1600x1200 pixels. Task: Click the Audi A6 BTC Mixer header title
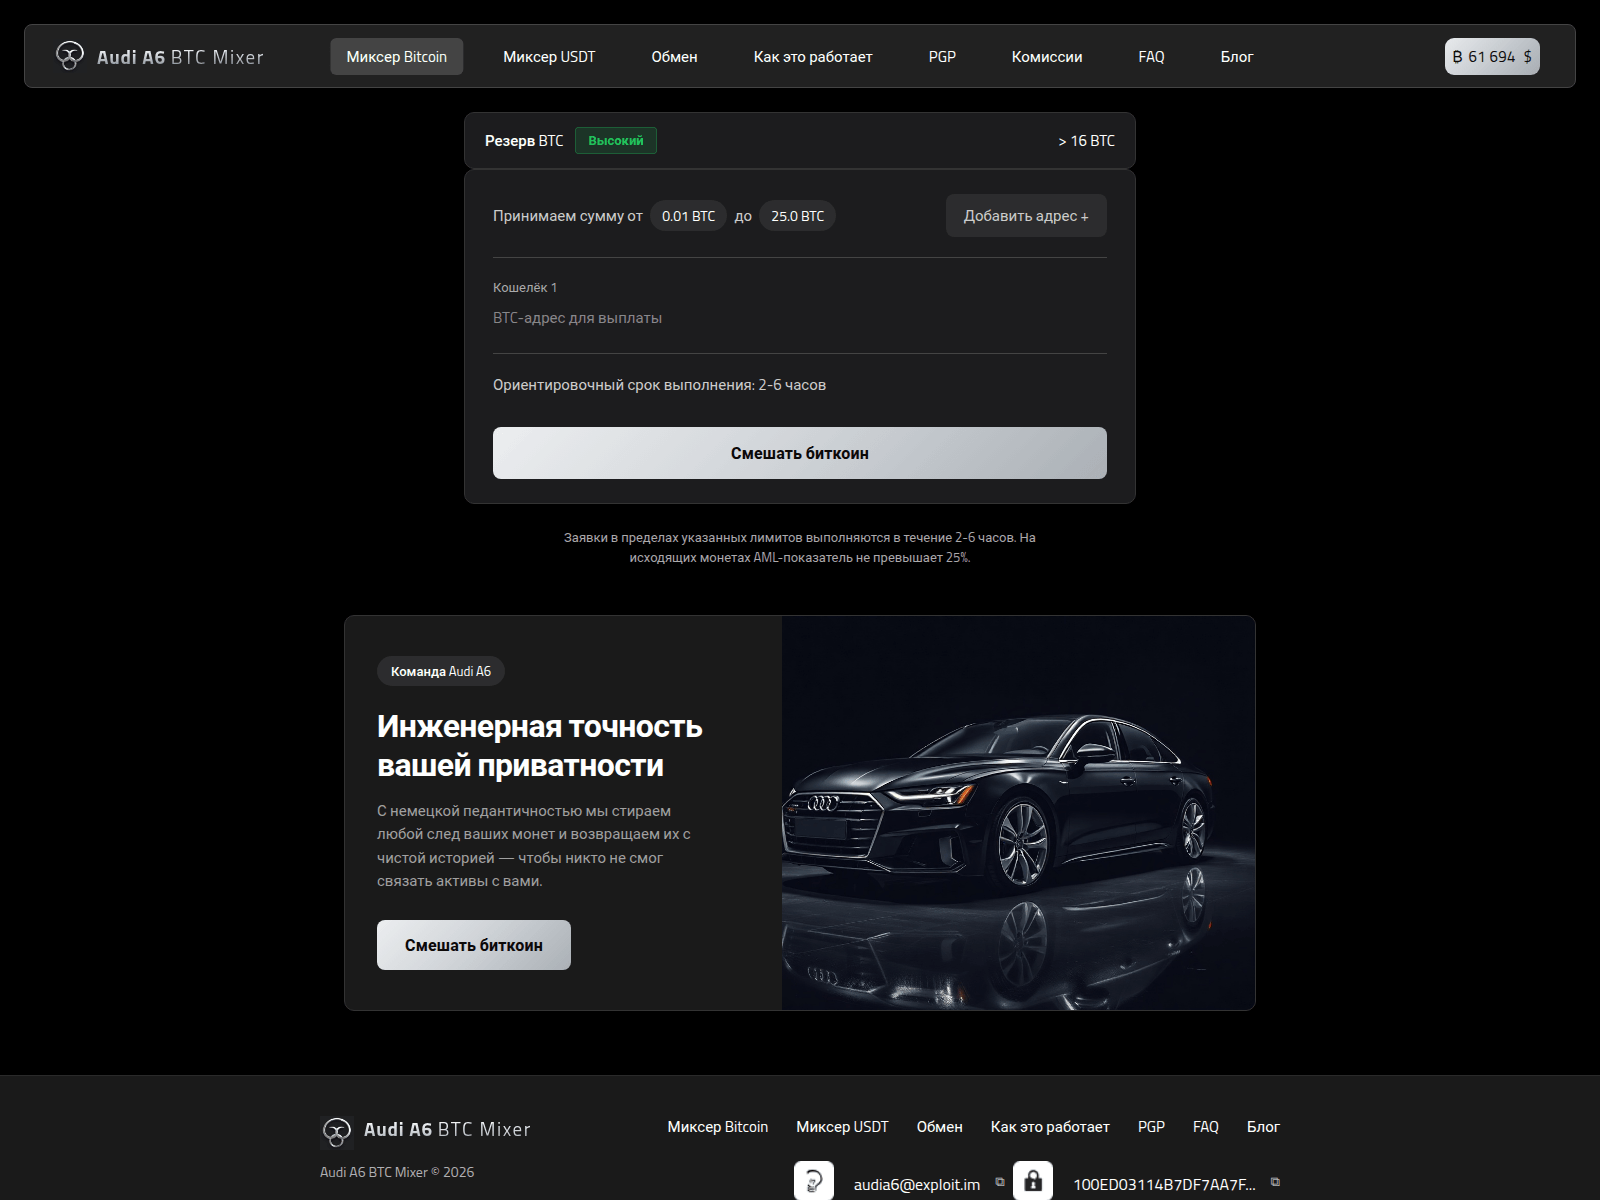click(x=180, y=57)
